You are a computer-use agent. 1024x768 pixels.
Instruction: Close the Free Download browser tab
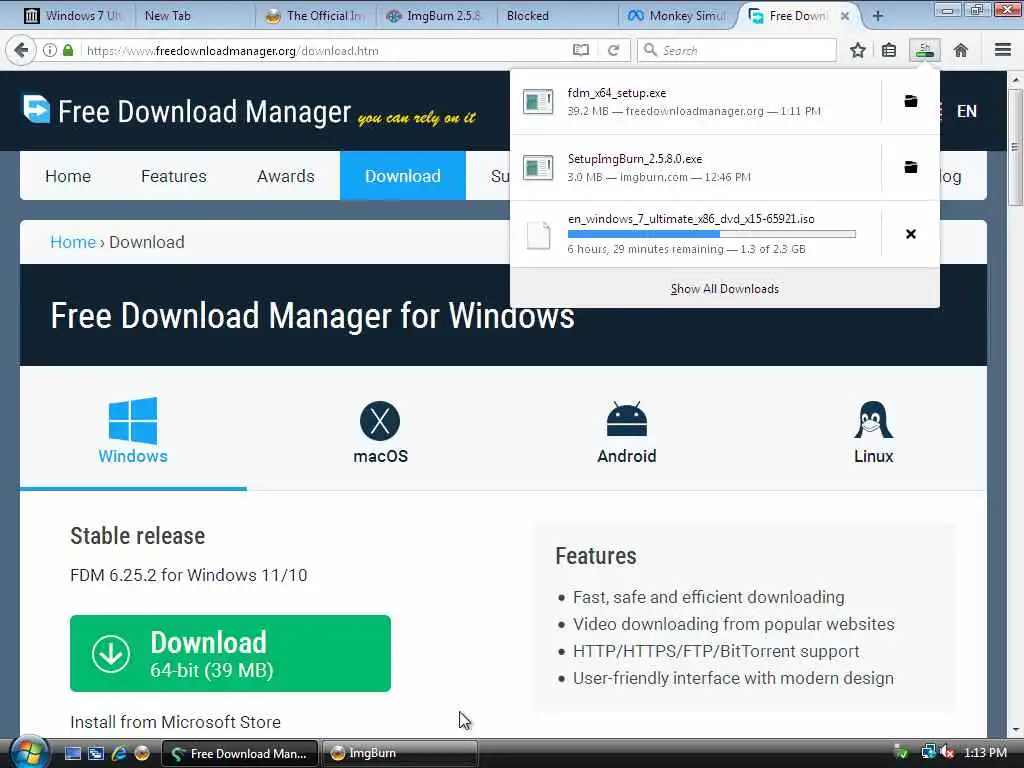(x=844, y=16)
